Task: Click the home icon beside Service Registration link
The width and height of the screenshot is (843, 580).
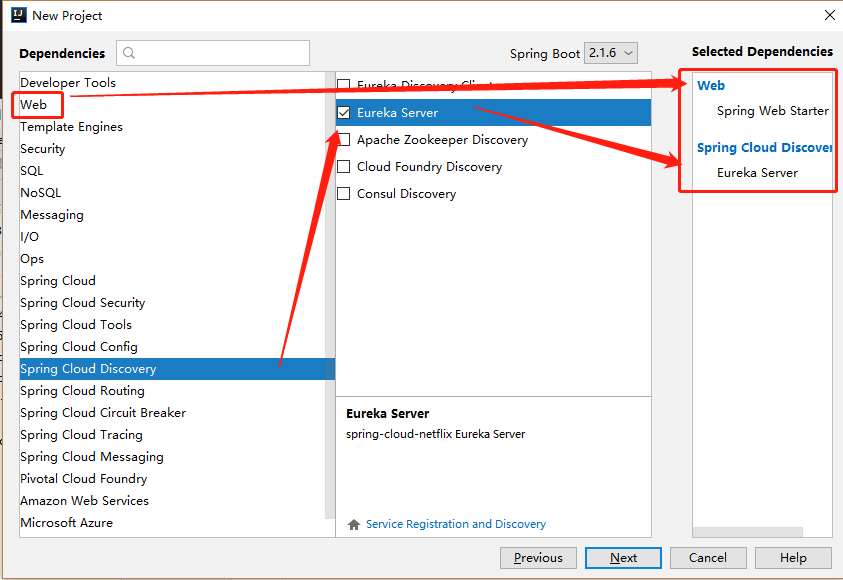Action: tap(353, 524)
